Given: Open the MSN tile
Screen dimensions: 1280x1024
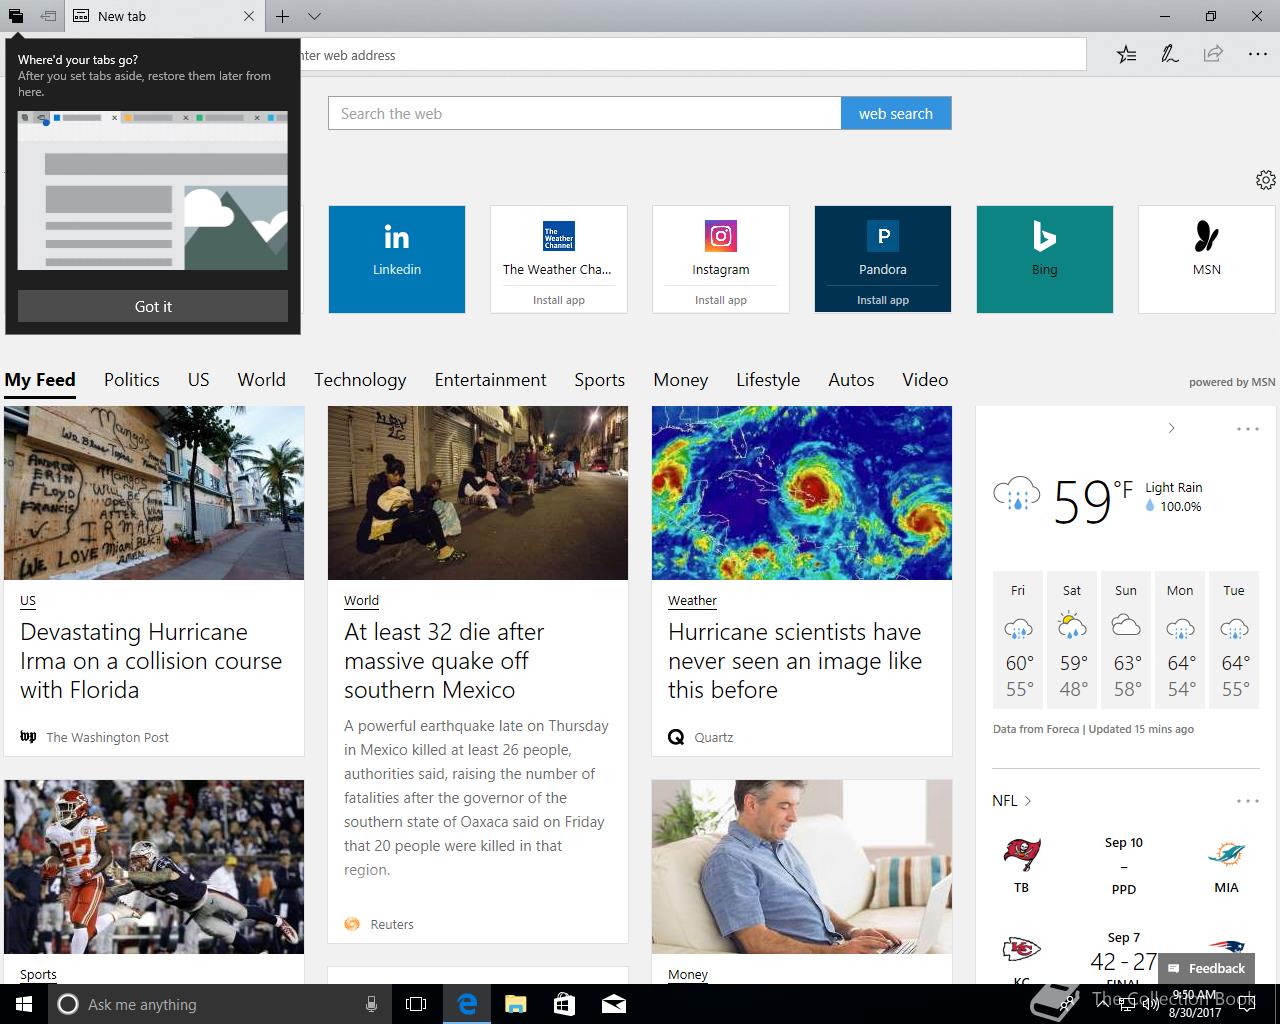Looking at the screenshot, I should (x=1207, y=259).
